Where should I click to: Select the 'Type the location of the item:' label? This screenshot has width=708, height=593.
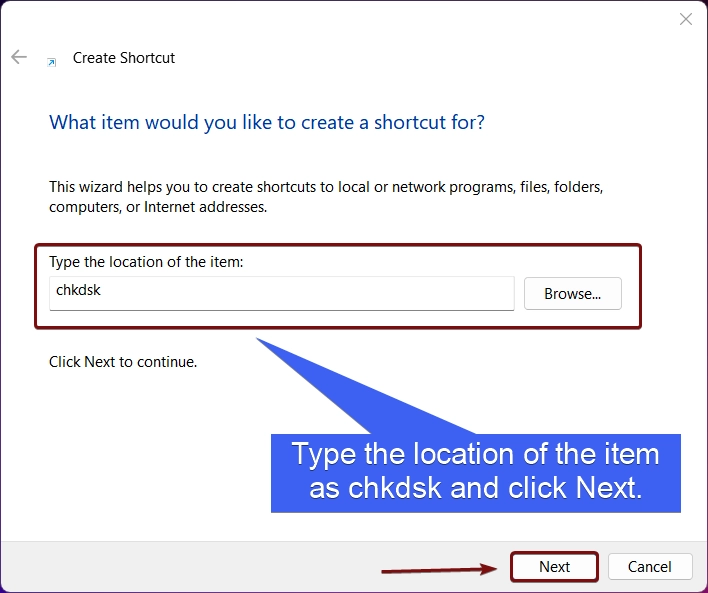point(146,262)
